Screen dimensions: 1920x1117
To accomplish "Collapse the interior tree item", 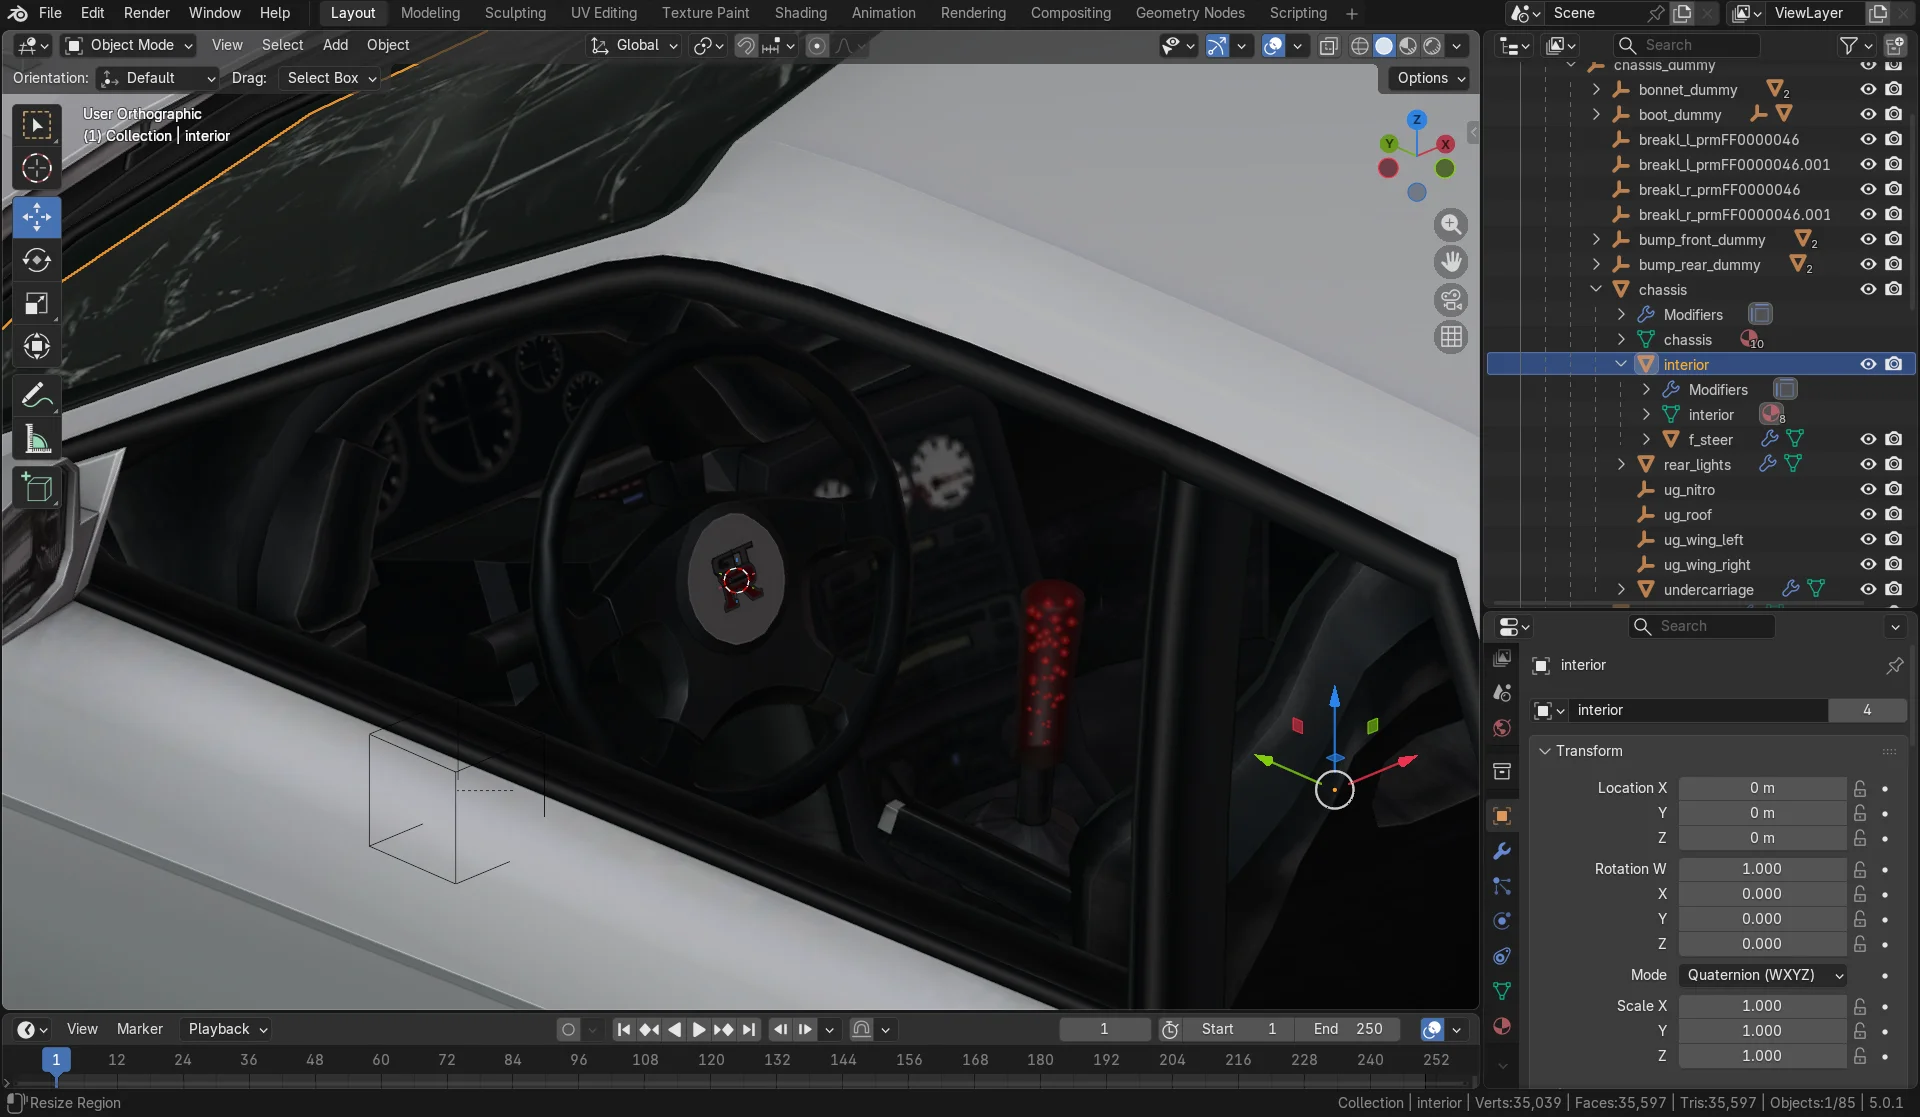I will pos(1621,364).
